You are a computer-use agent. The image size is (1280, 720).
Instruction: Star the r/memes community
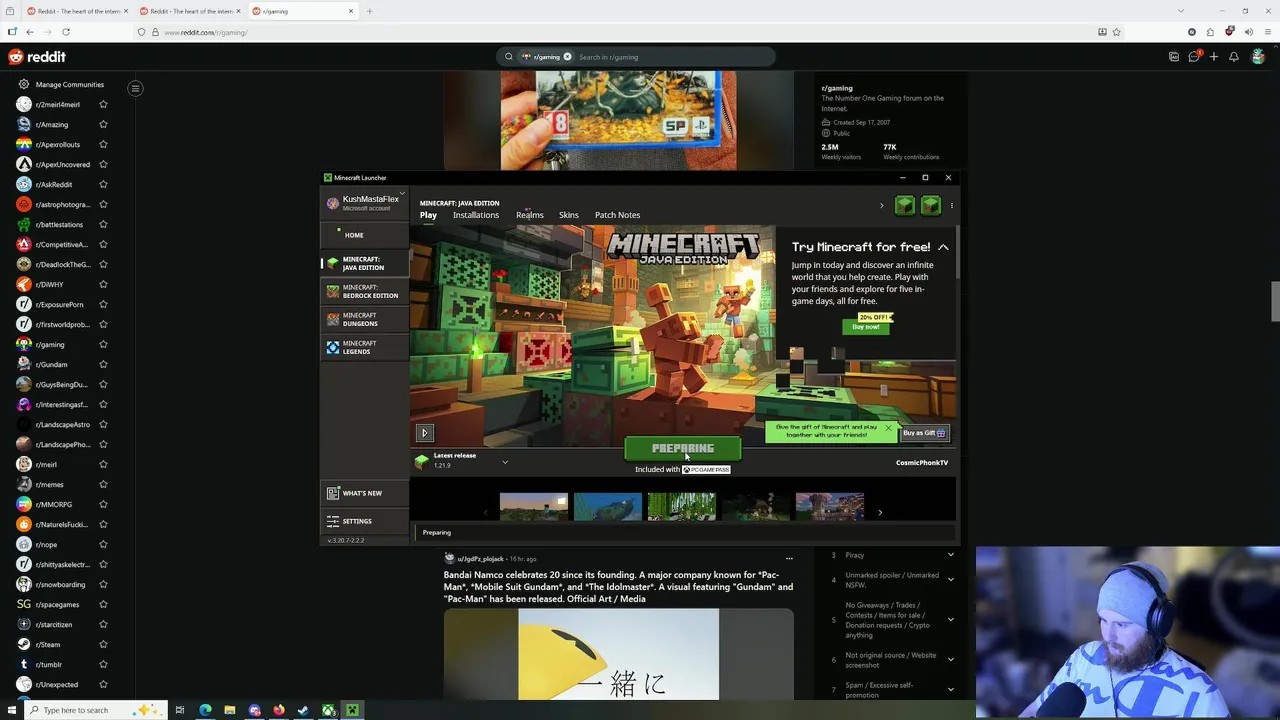pos(103,484)
